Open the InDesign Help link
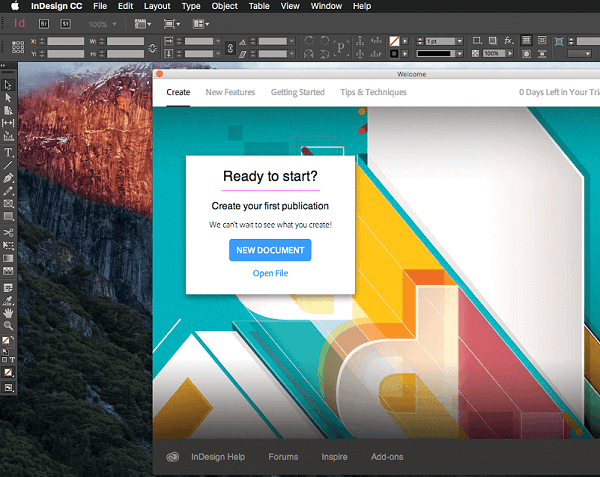Image resolution: width=600 pixels, height=477 pixels. 218,457
